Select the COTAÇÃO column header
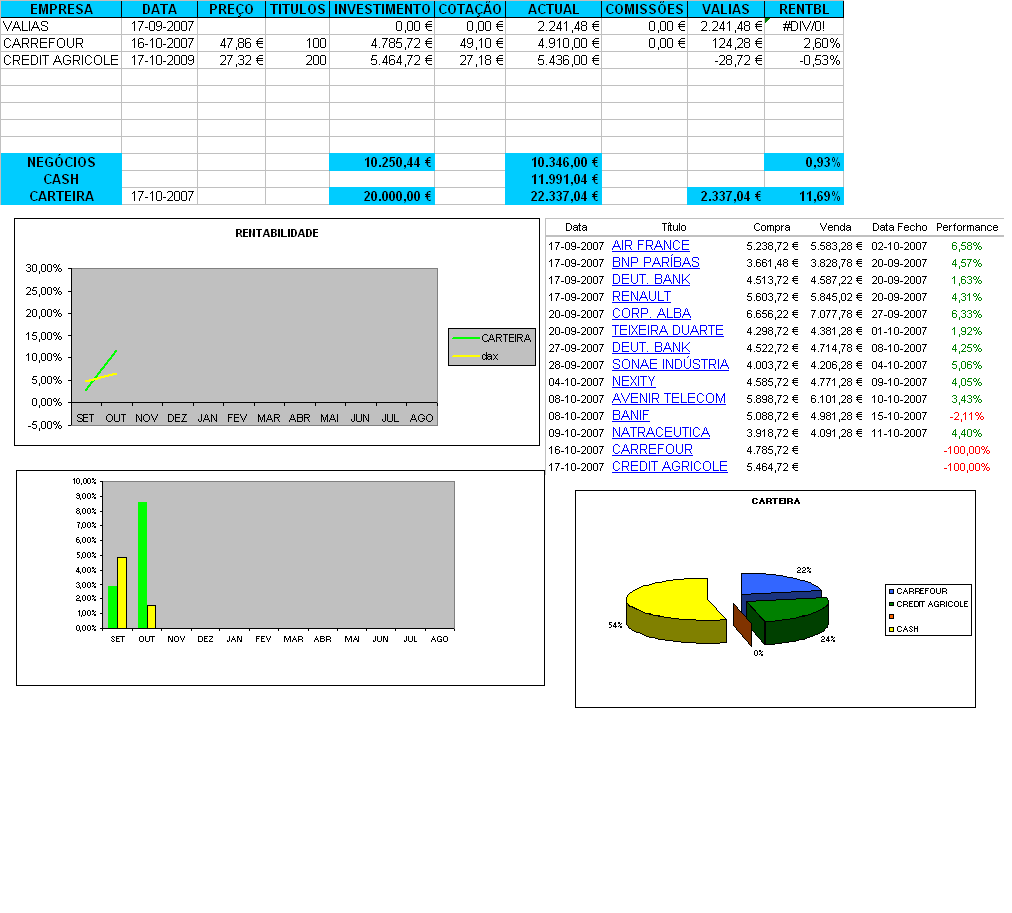 click(x=470, y=9)
